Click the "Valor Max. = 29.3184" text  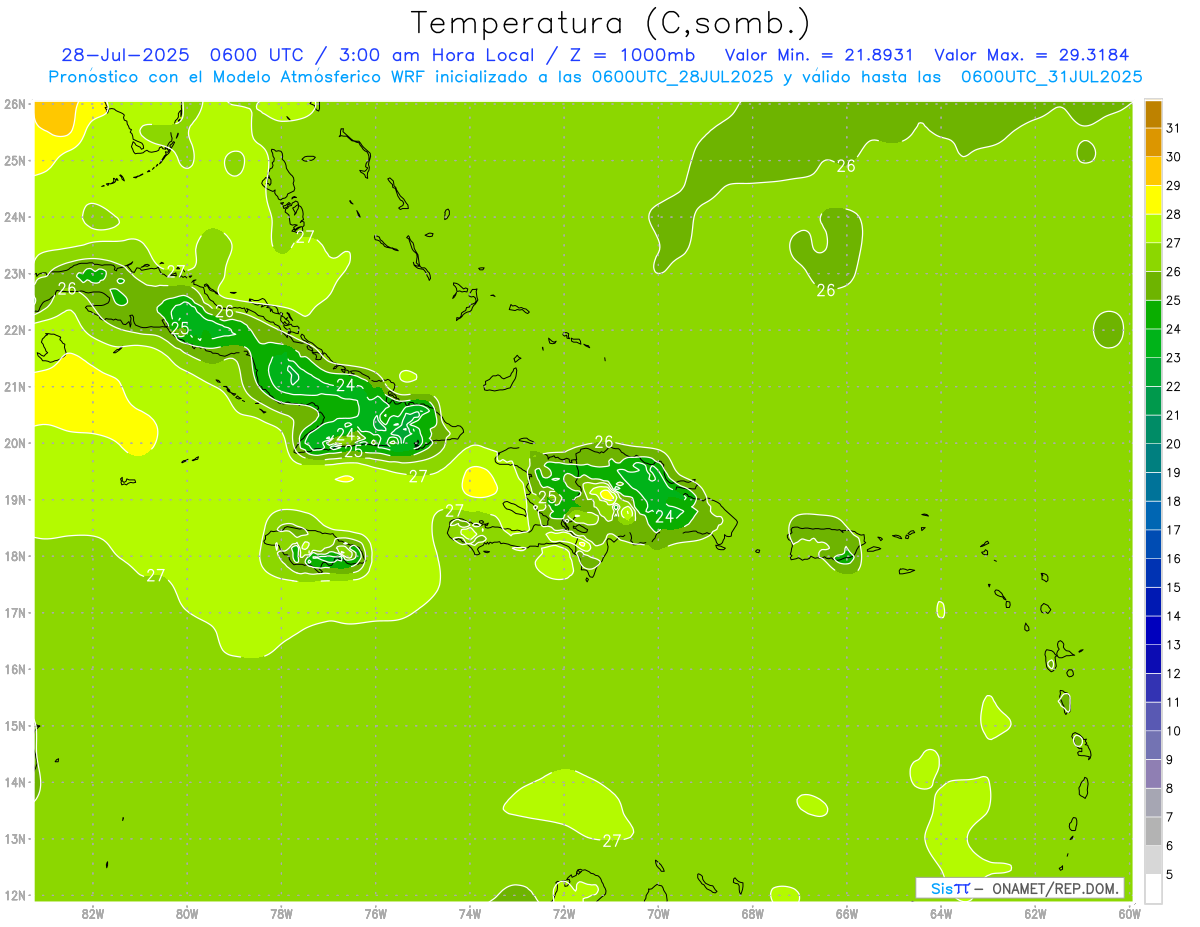pyautogui.click(x=1030, y=55)
